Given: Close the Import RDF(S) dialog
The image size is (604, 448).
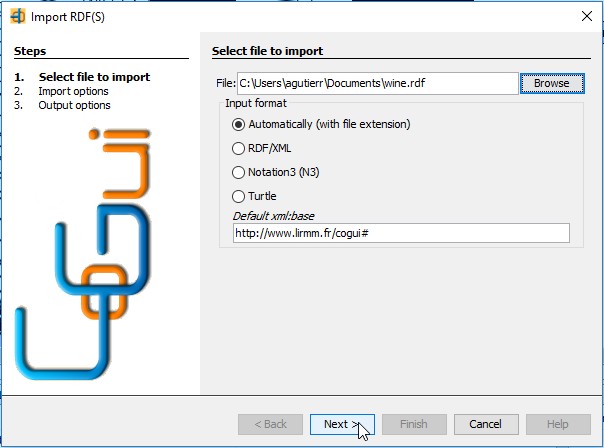Looking at the screenshot, I should click(x=587, y=16).
